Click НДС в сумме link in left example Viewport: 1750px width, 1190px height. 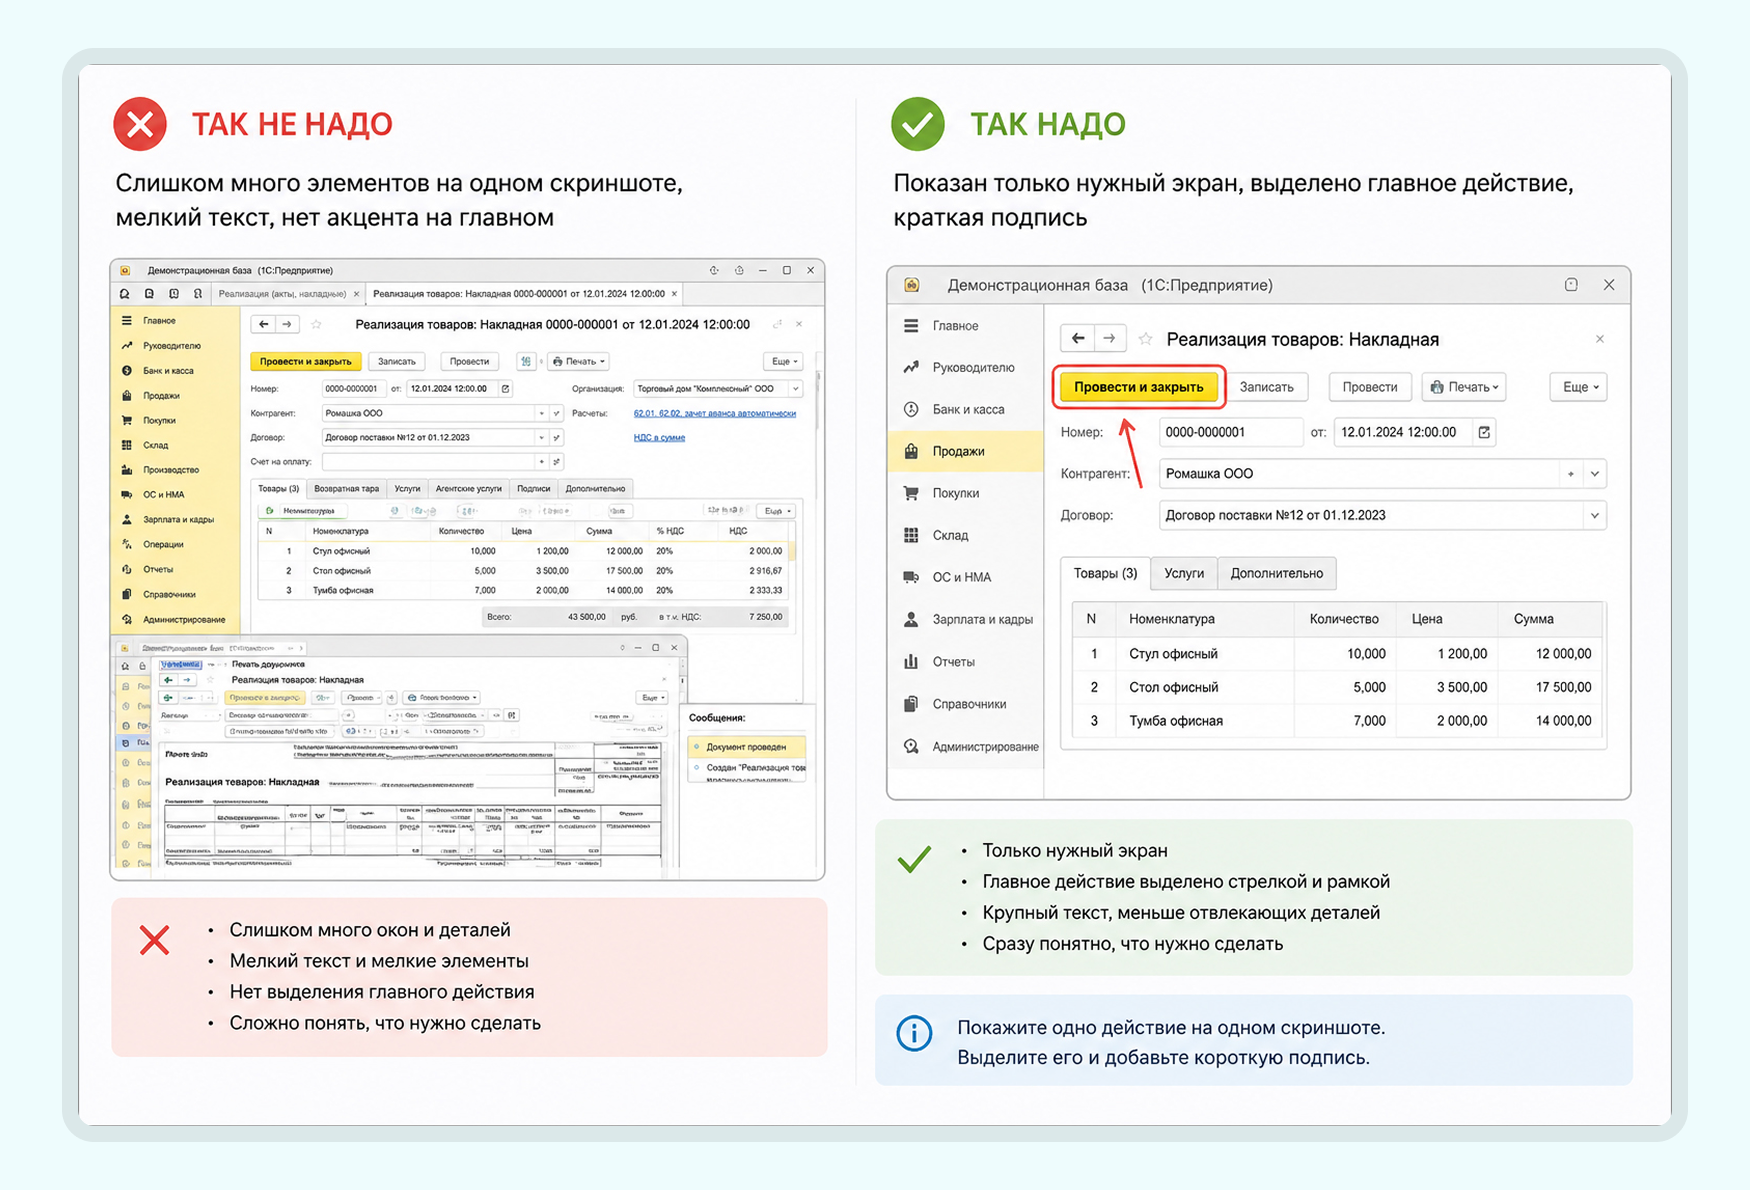pyautogui.click(x=659, y=437)
